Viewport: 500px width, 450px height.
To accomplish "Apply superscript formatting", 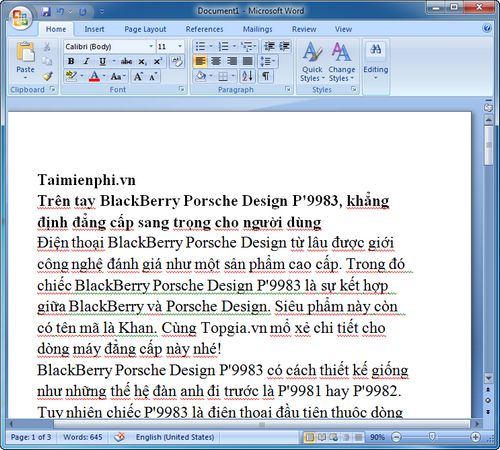I will [157, 61].
